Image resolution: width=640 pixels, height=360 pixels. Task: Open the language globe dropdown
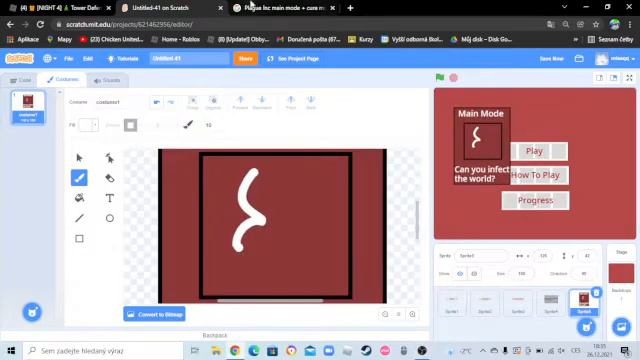(x=50, y=58)
